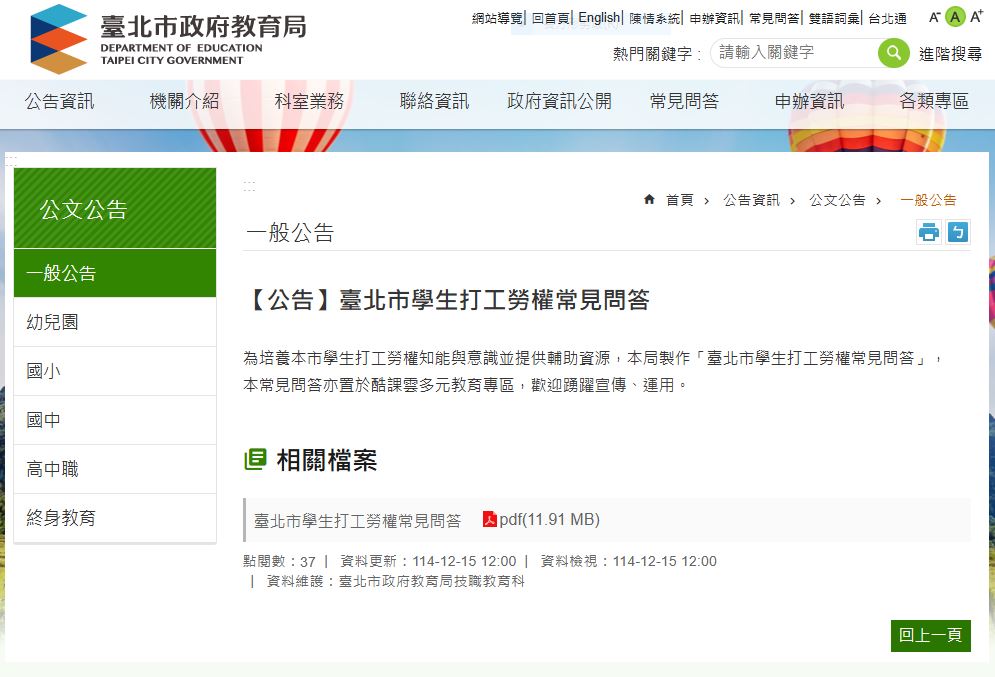Open the 申辦資訊 navigation menu

click(x=809, y=101)
